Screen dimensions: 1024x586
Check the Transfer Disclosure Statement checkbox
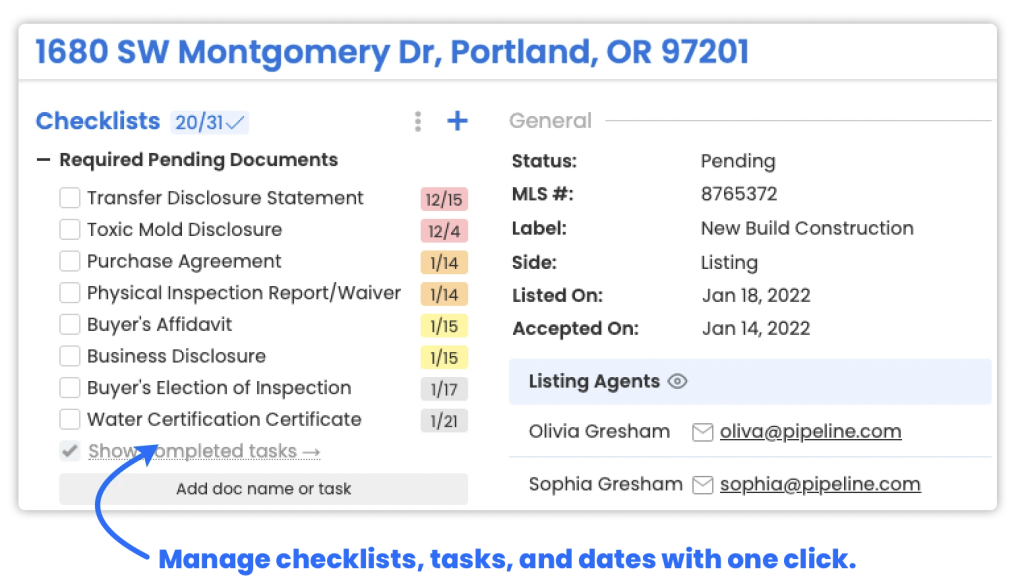click(x=70, y=198)
